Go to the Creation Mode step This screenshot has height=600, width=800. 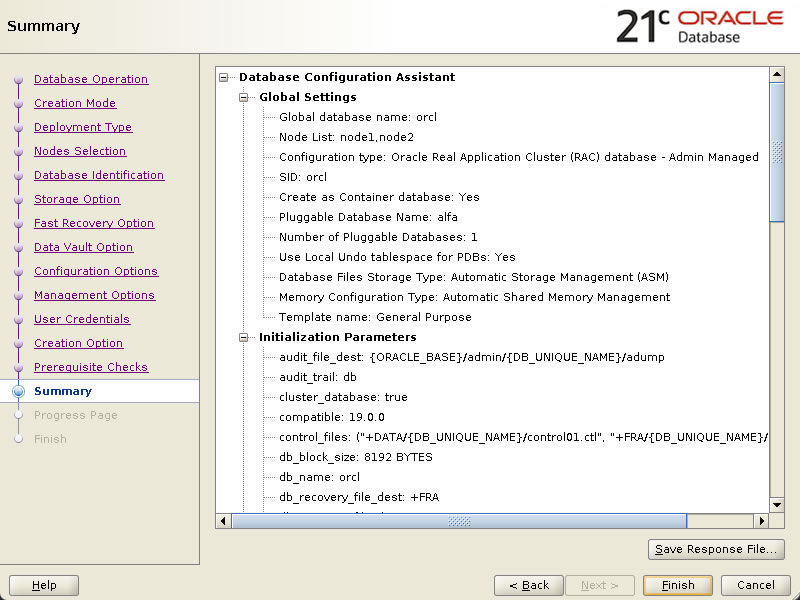tap(75, 103)
